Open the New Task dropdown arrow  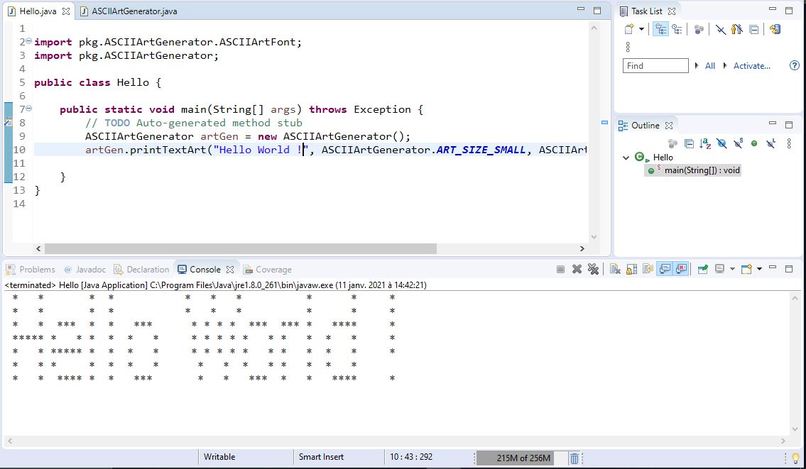(642, 29)
